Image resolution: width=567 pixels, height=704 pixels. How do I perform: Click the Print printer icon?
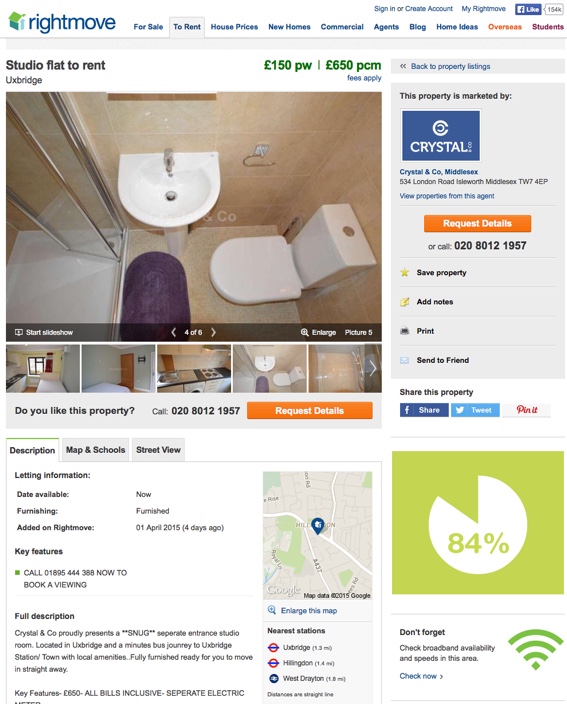point(404,331)
